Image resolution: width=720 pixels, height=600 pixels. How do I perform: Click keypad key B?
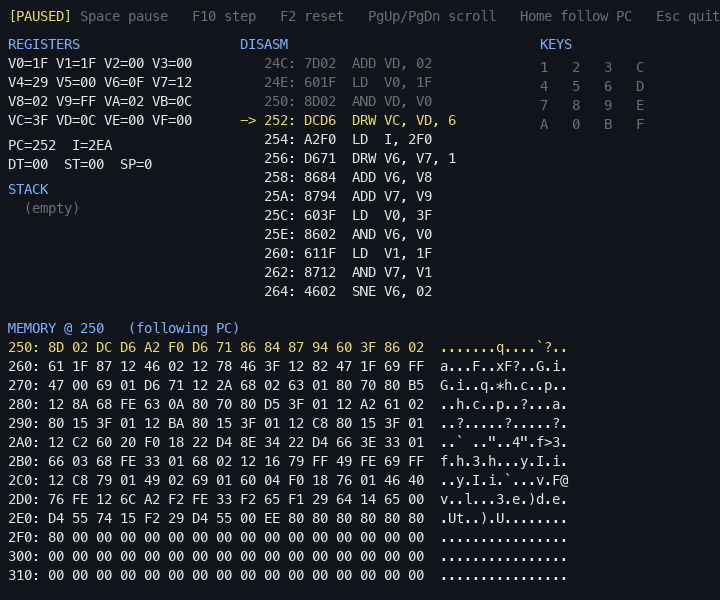tap(608, 124)
